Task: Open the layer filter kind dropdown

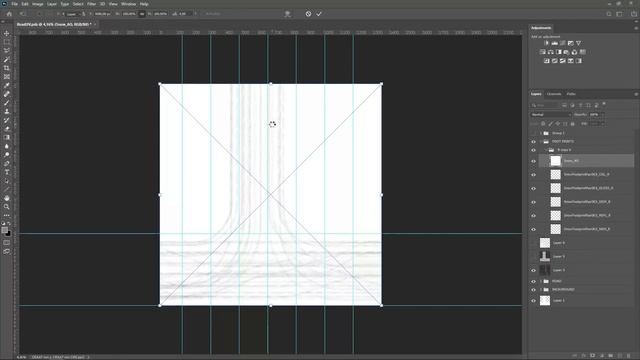Action: (x=545, y=105)
